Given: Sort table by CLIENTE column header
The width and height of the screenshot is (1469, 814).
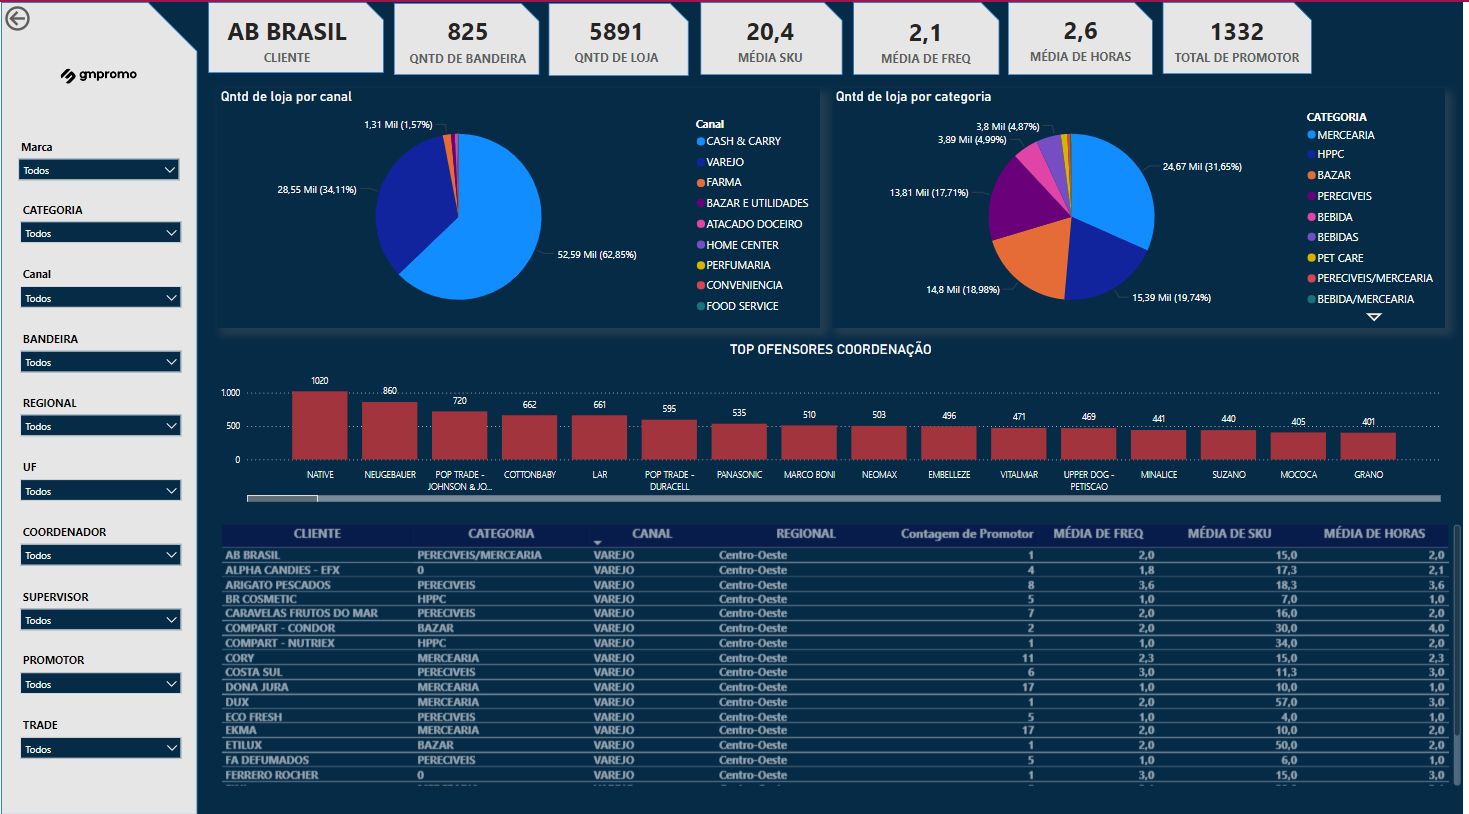Looking at the screenshot, I should (x=317, y=534).
